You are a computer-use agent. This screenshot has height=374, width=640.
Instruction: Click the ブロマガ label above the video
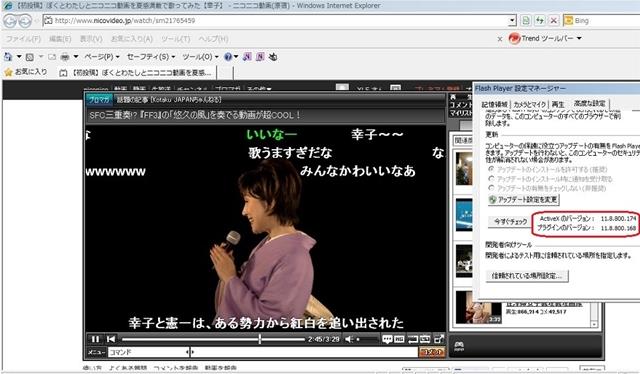pos(99,100)
